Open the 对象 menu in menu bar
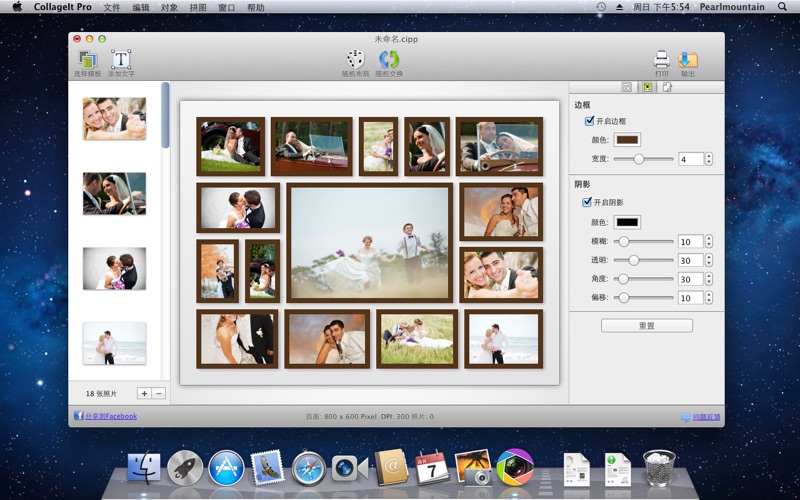The width and height of the screenshot is (800, 500). click(x=169, y=7)
